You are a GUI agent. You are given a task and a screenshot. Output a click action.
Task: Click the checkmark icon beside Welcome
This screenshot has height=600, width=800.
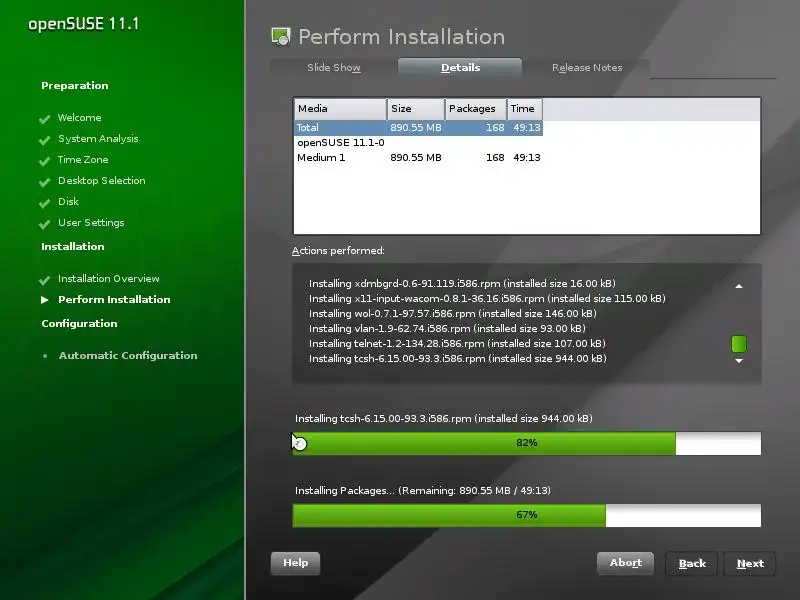pyautogui.click(x=44, y=119)
